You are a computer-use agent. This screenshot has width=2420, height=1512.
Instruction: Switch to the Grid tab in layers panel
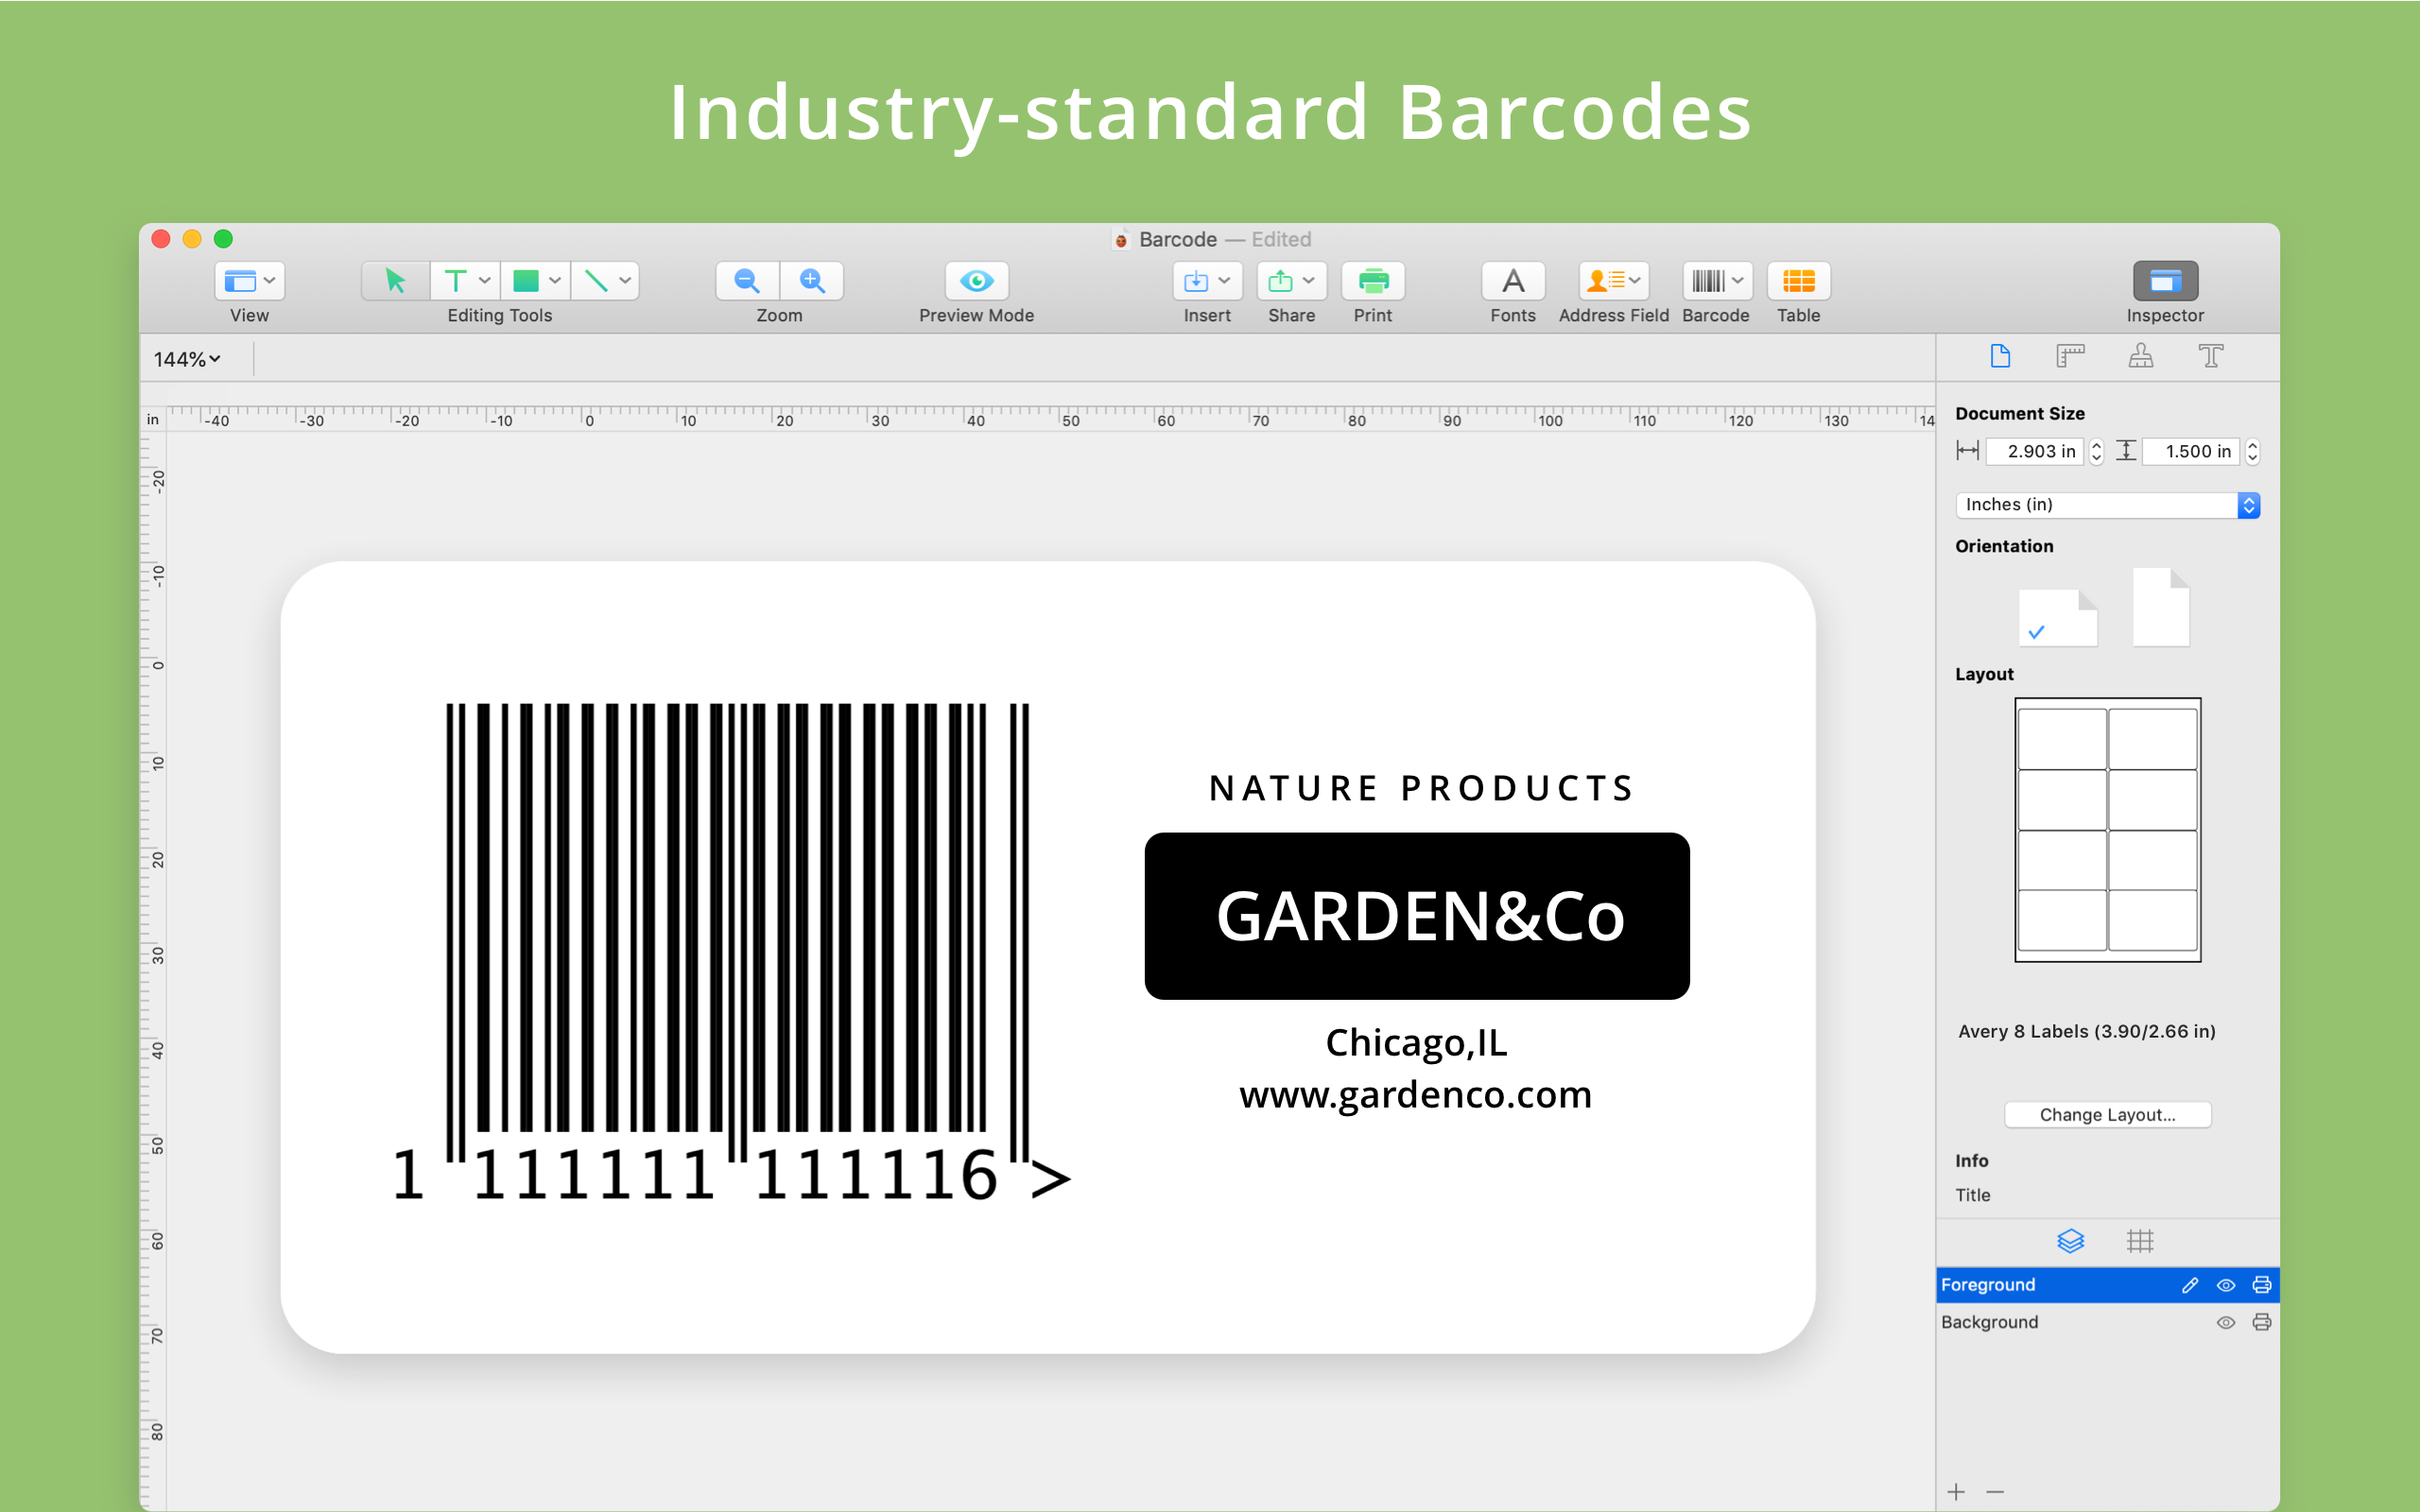click(2141, 1241)
